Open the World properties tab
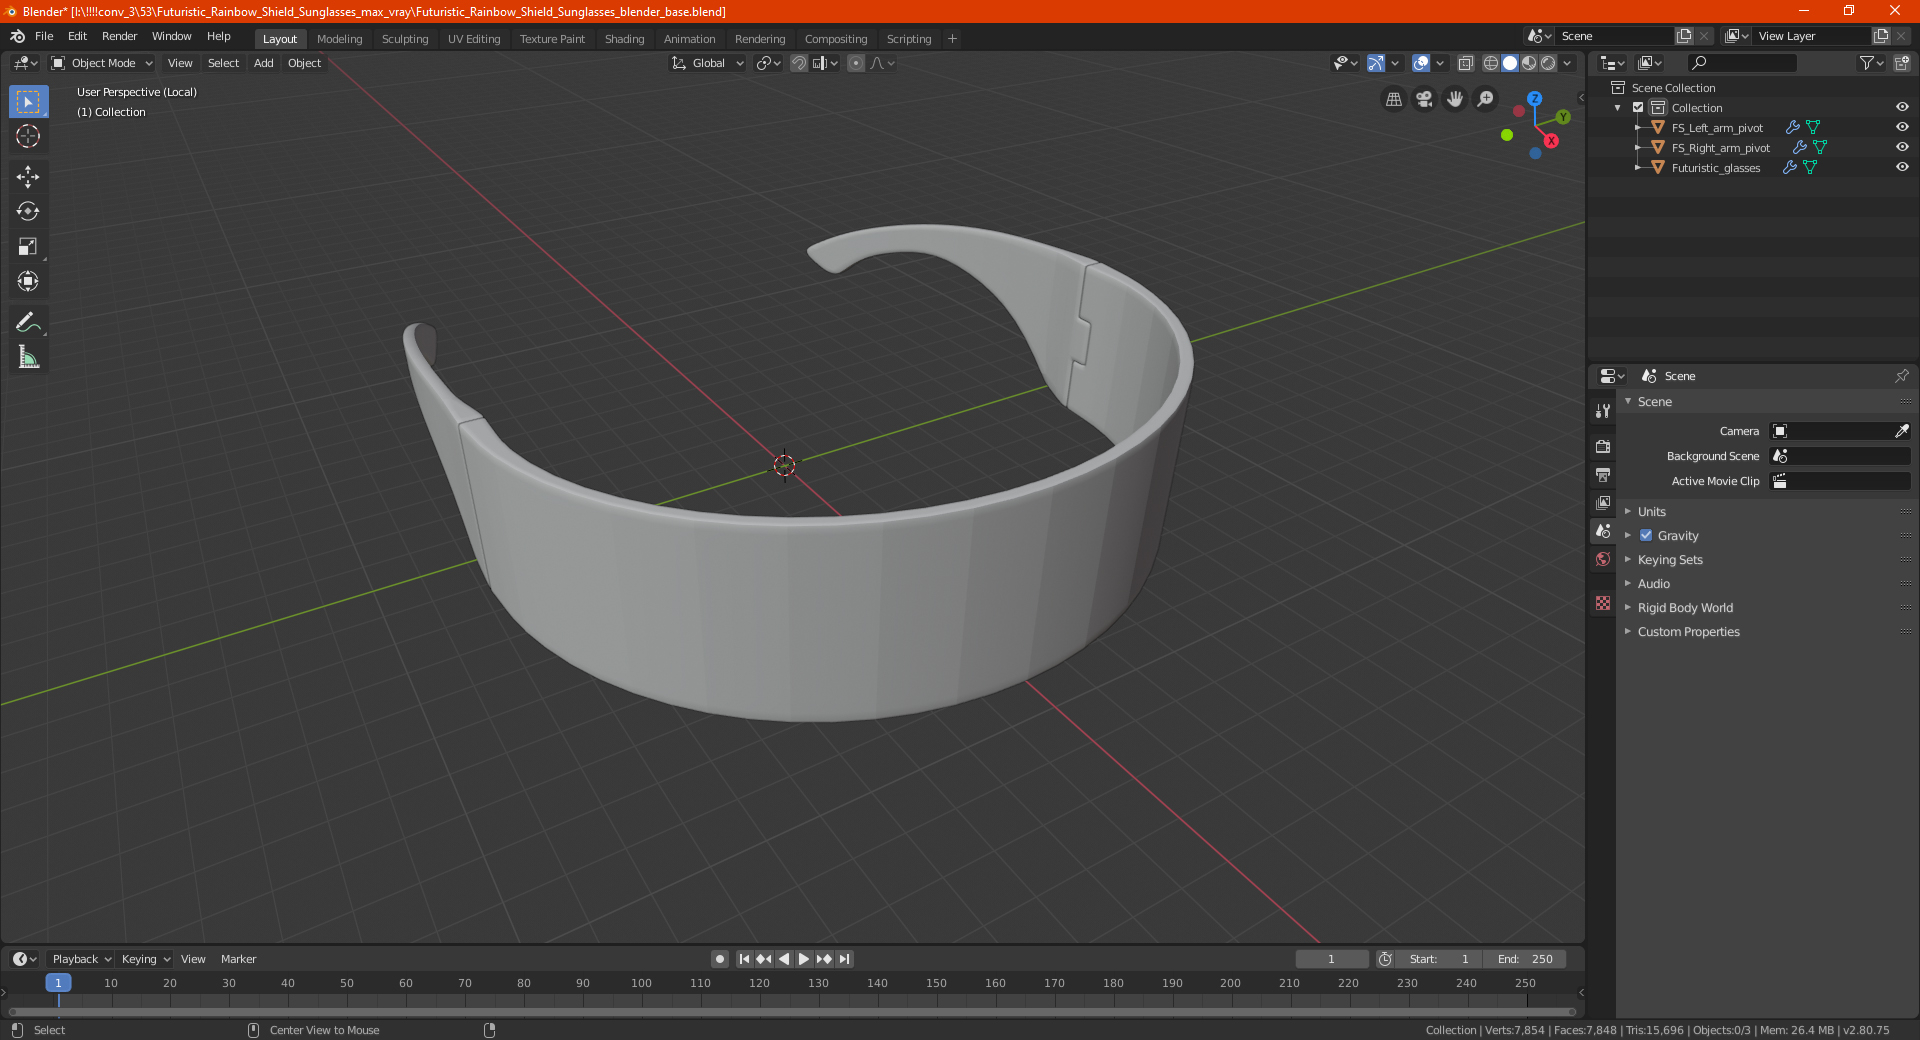Viewport: 1920px width, 1040px height. coord(1603,559)
